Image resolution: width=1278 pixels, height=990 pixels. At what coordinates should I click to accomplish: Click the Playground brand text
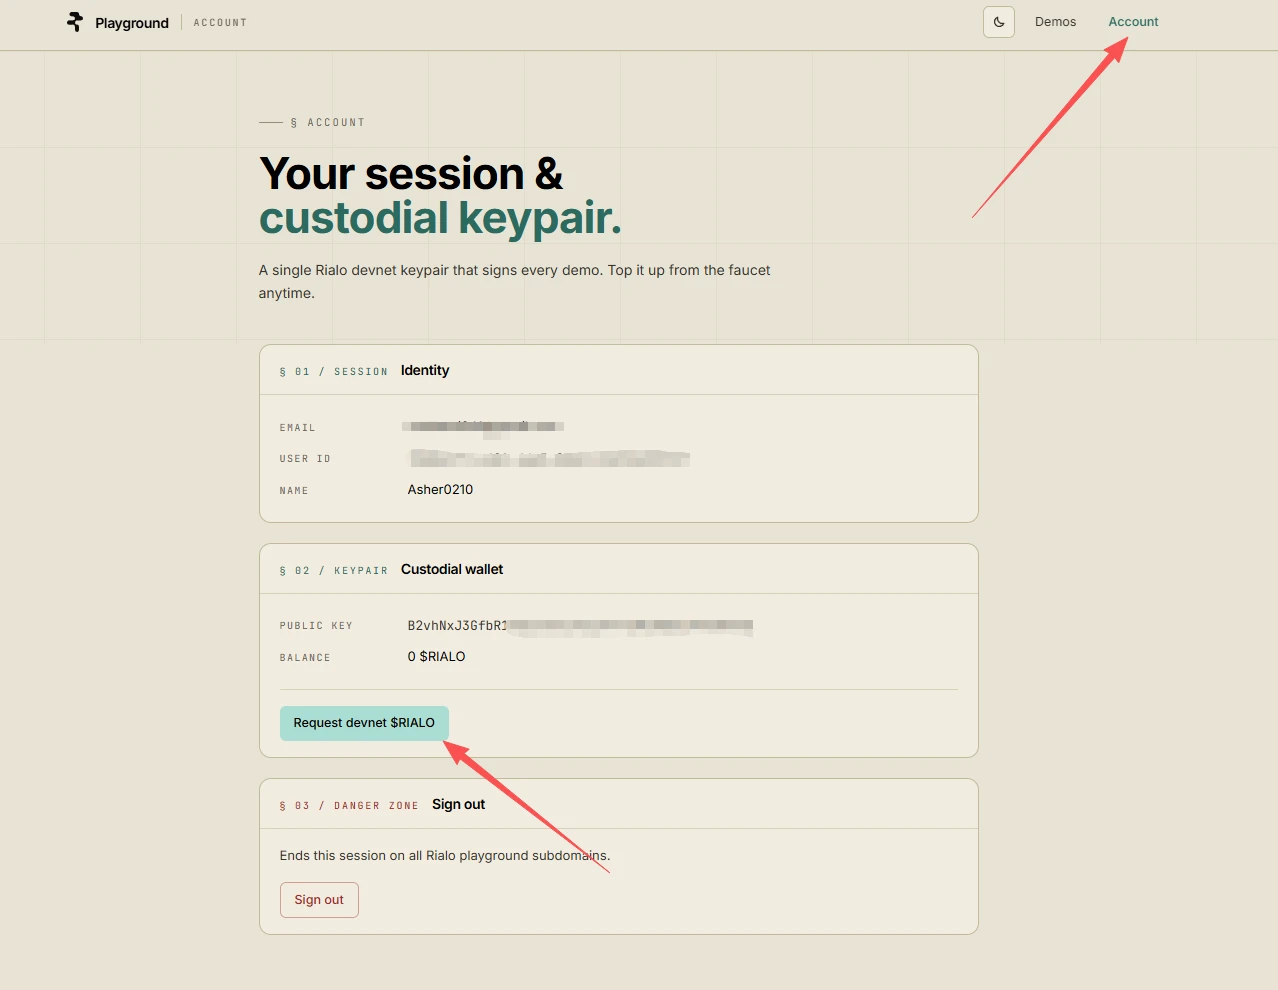[132, 23]
